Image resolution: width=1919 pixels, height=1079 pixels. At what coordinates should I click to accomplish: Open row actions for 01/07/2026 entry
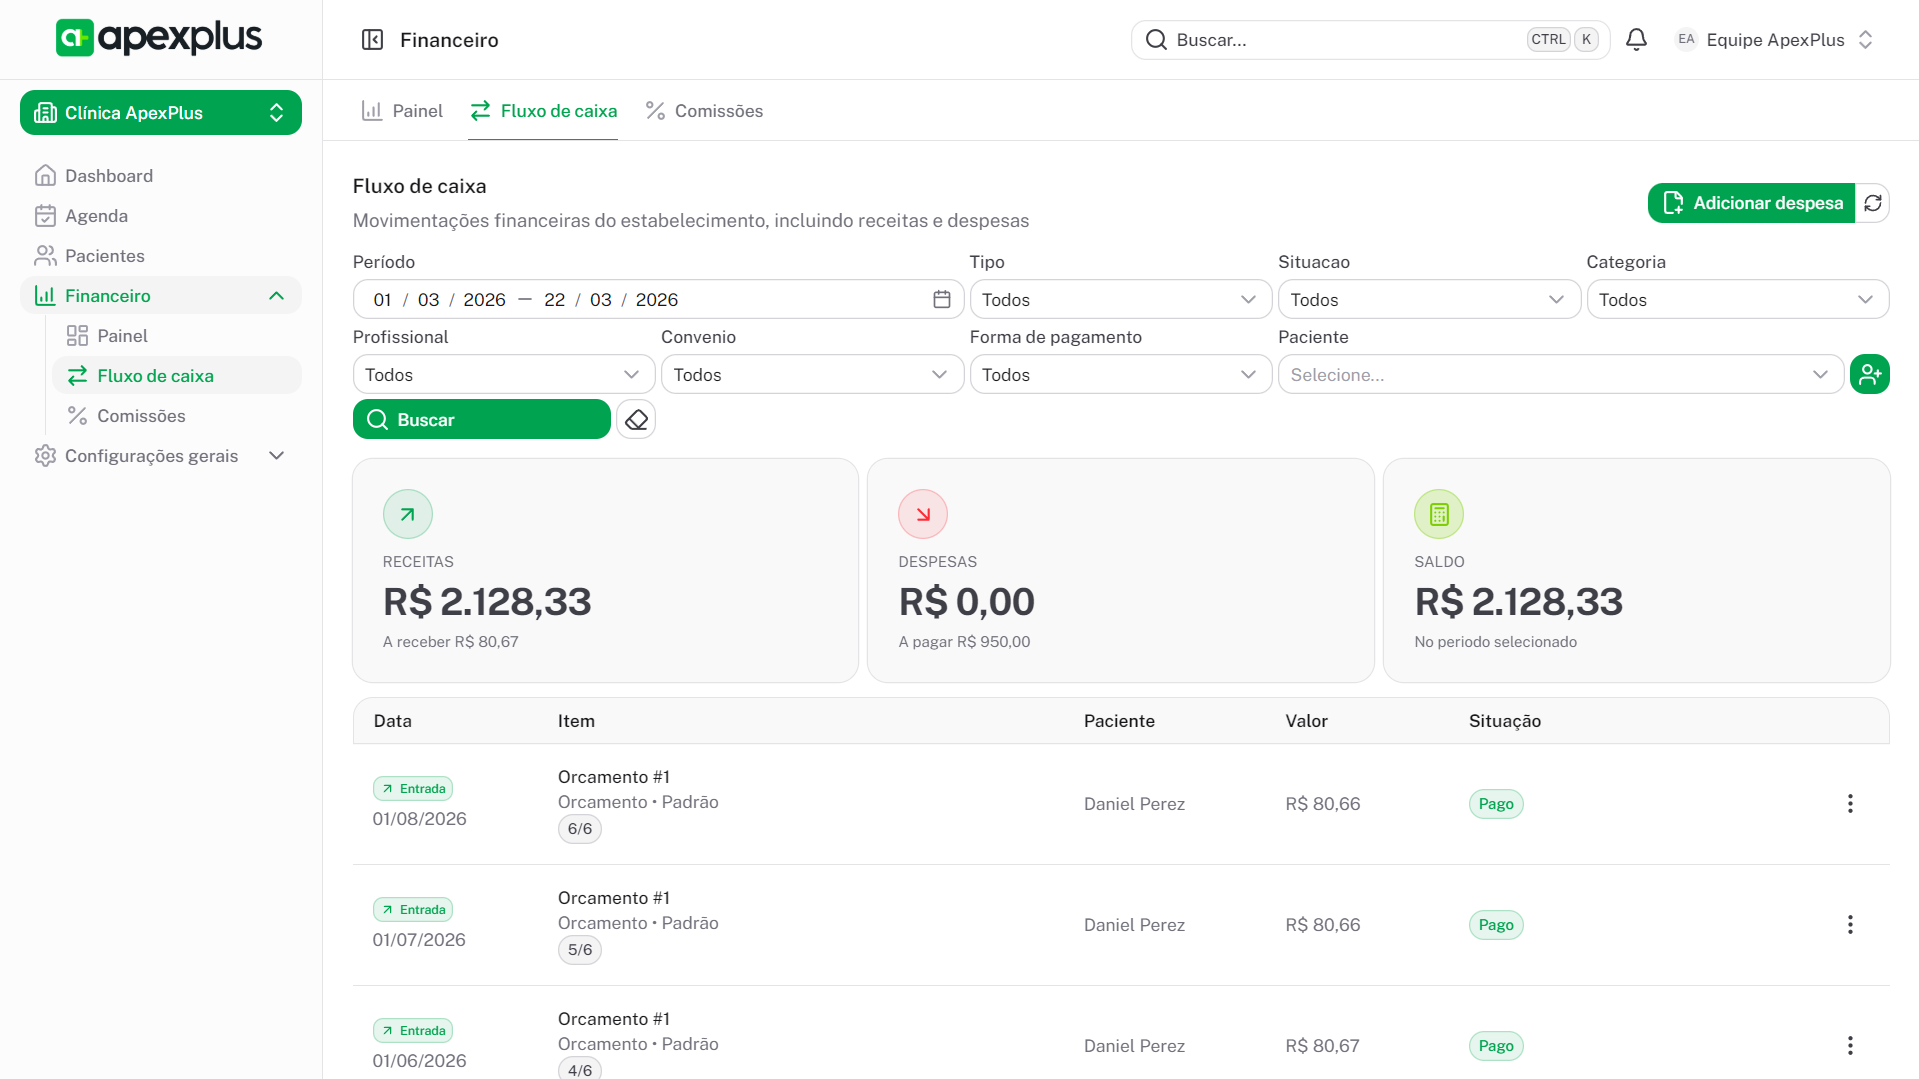pyautogui.click(x=1849, y=925)
